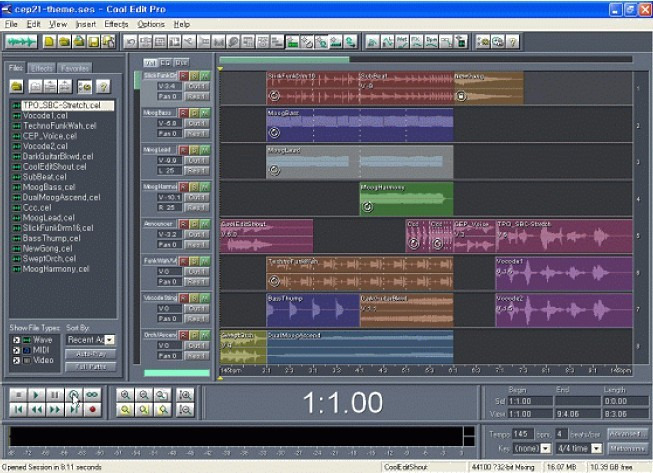The height and width of the screenshot is (473, 653).
Task: Zoom to the right edge of the selection
Action: 162,410
